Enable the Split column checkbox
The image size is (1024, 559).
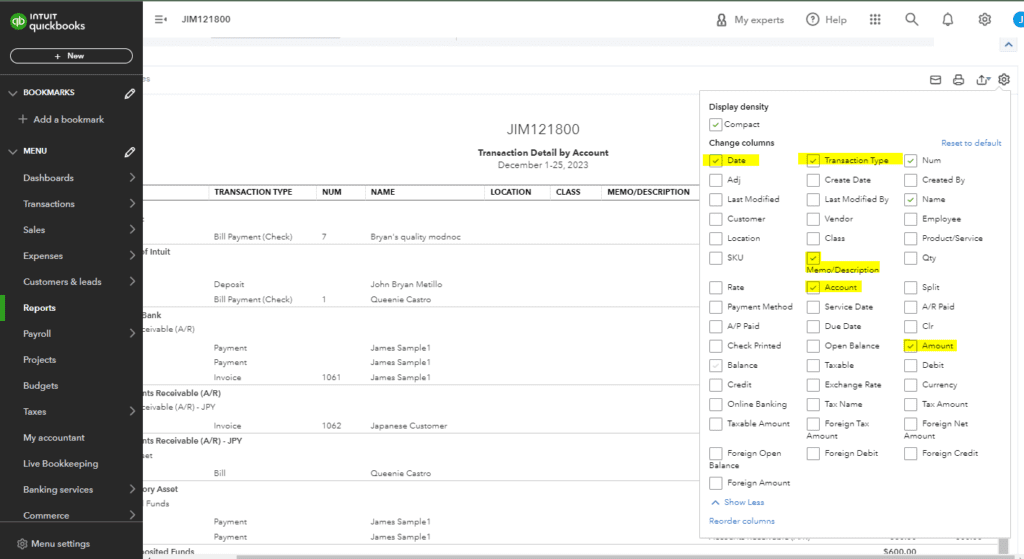(910, 287)
